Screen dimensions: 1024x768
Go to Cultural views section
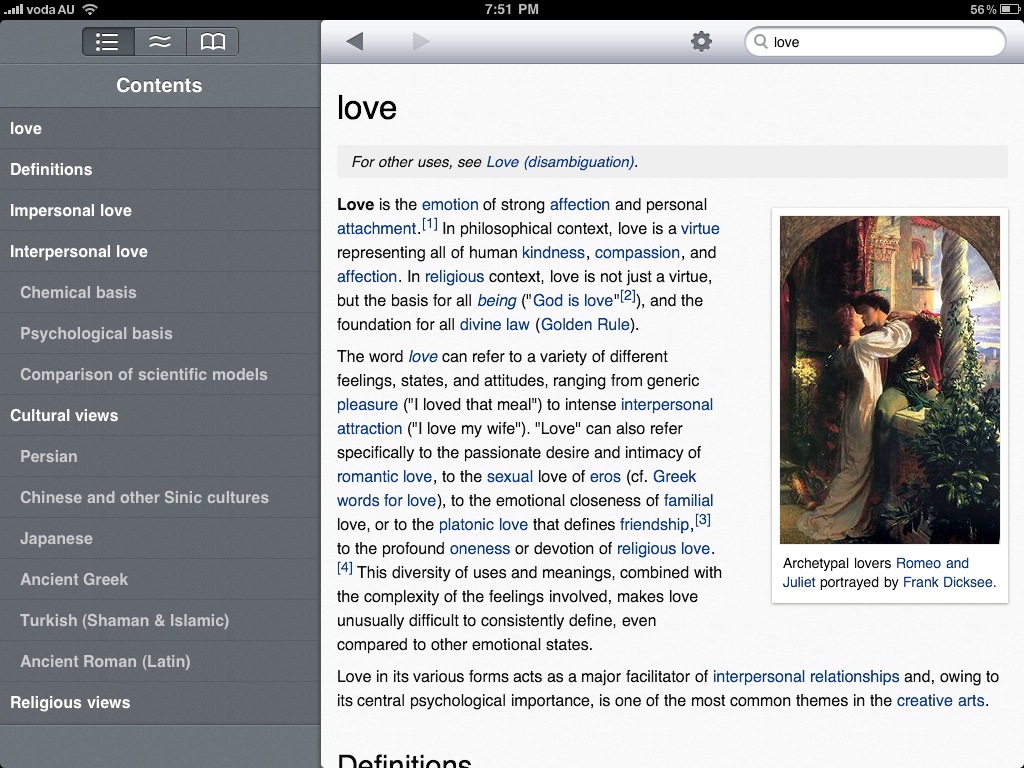click(x=64, y=415)
